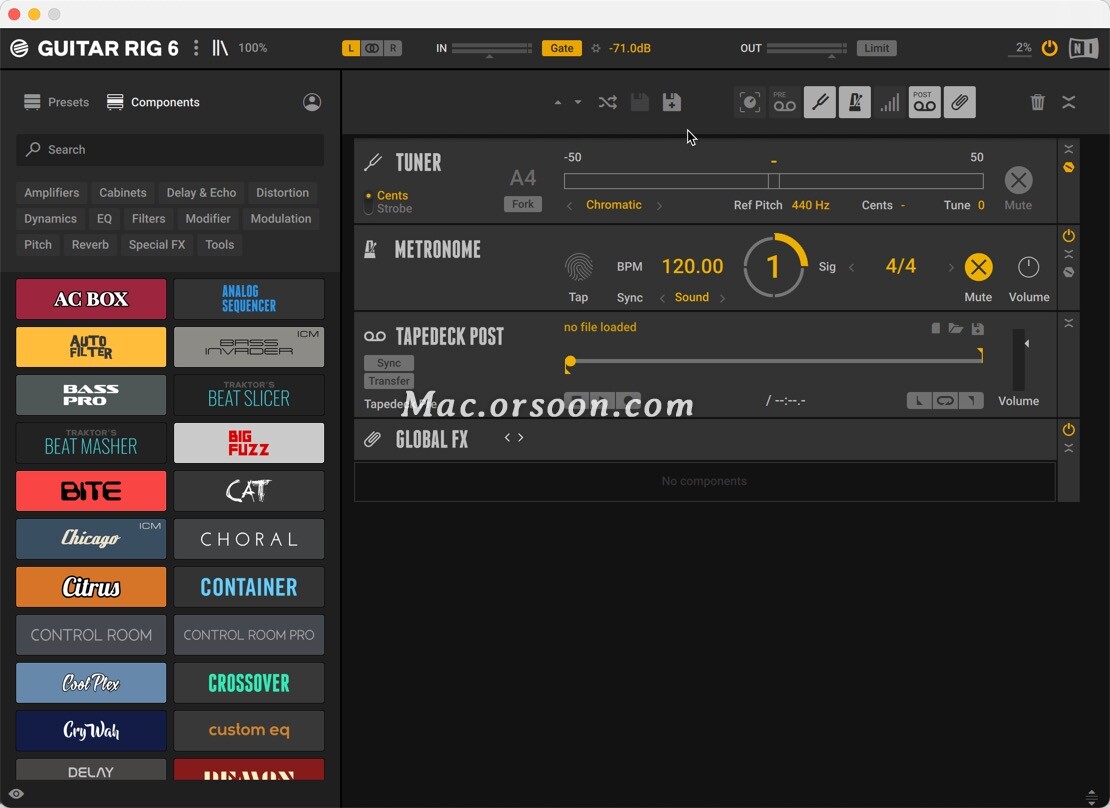Click the Fork button in Tuner
The image size is (1110, 808).
(x=522, y=204)
